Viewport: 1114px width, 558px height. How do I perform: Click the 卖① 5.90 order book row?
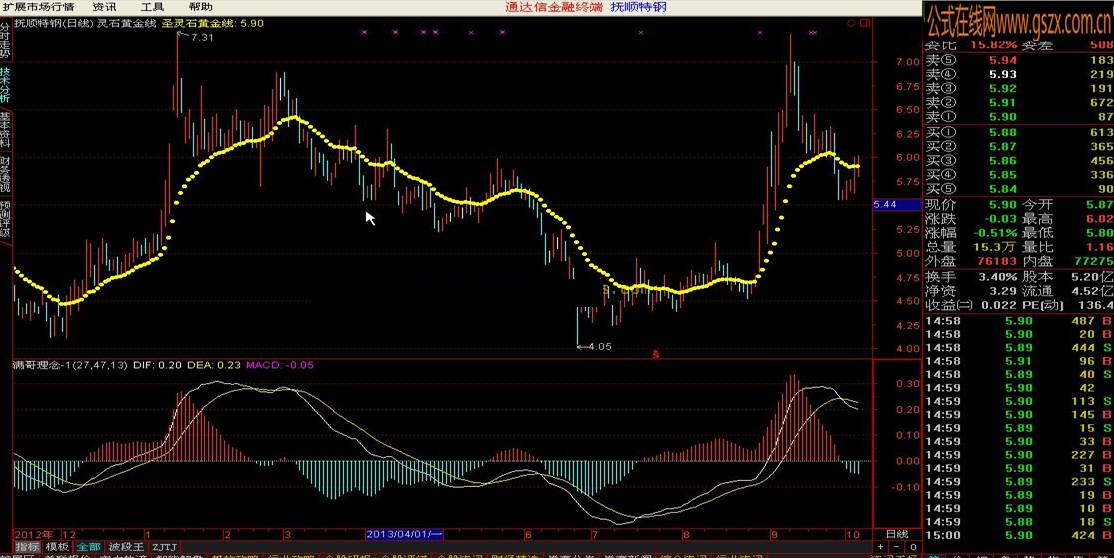pos(1019,117)
